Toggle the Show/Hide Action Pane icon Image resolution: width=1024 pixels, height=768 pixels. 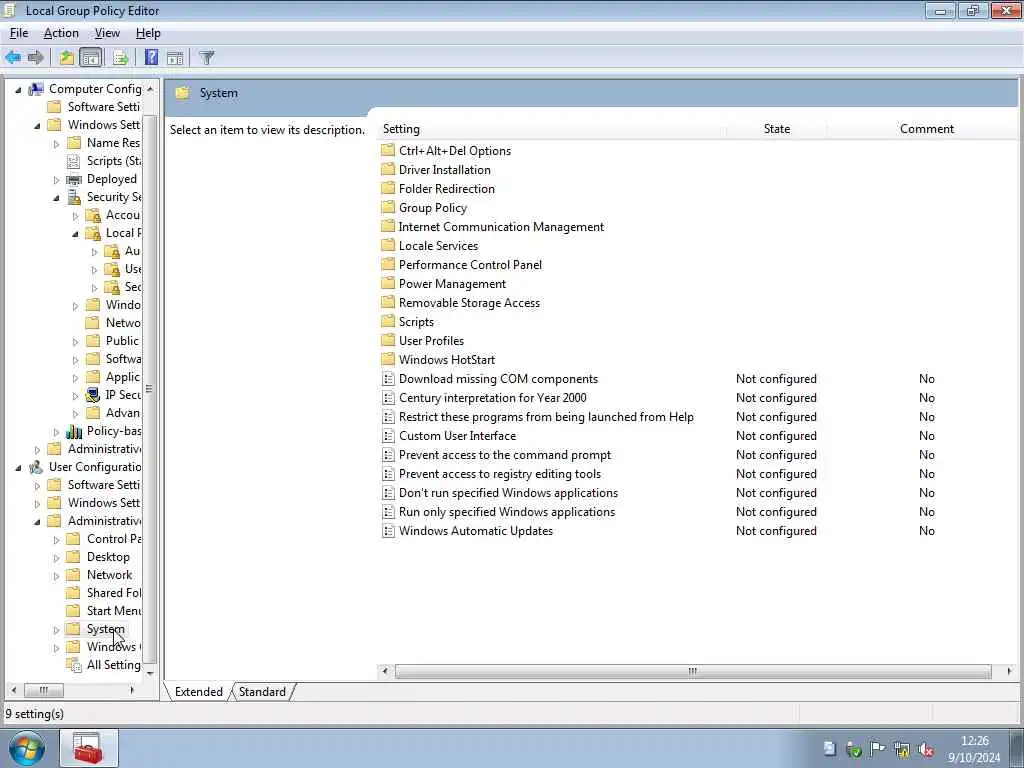point(174,57)
